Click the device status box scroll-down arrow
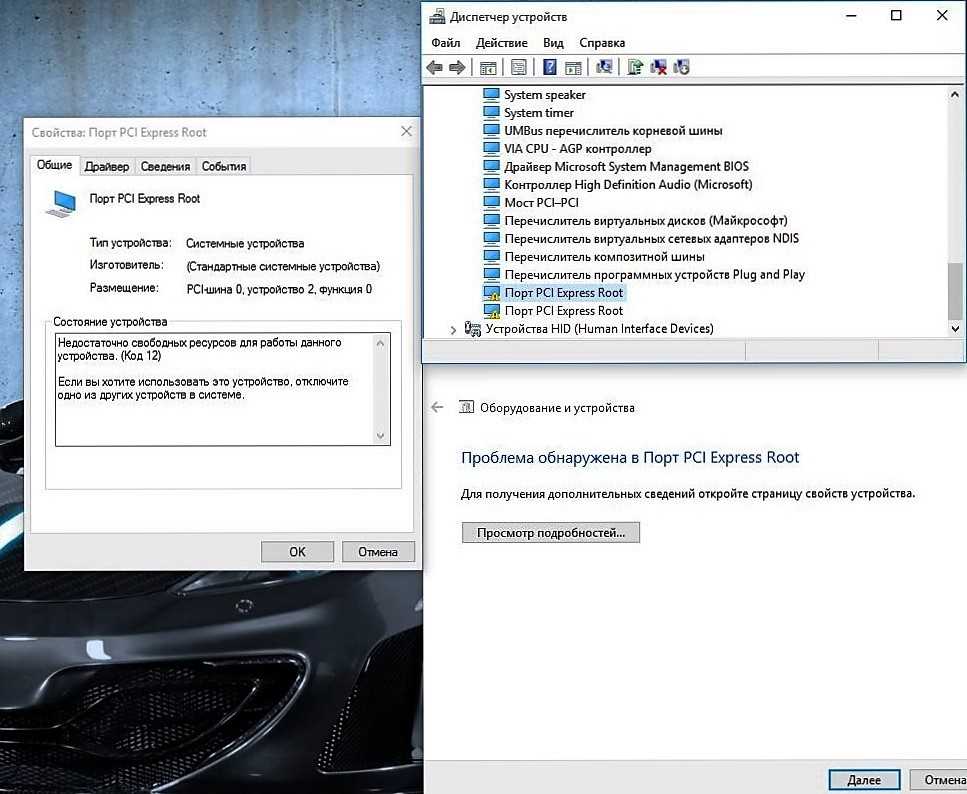Viewport: 967px width, 794px height. pos(380,436)
